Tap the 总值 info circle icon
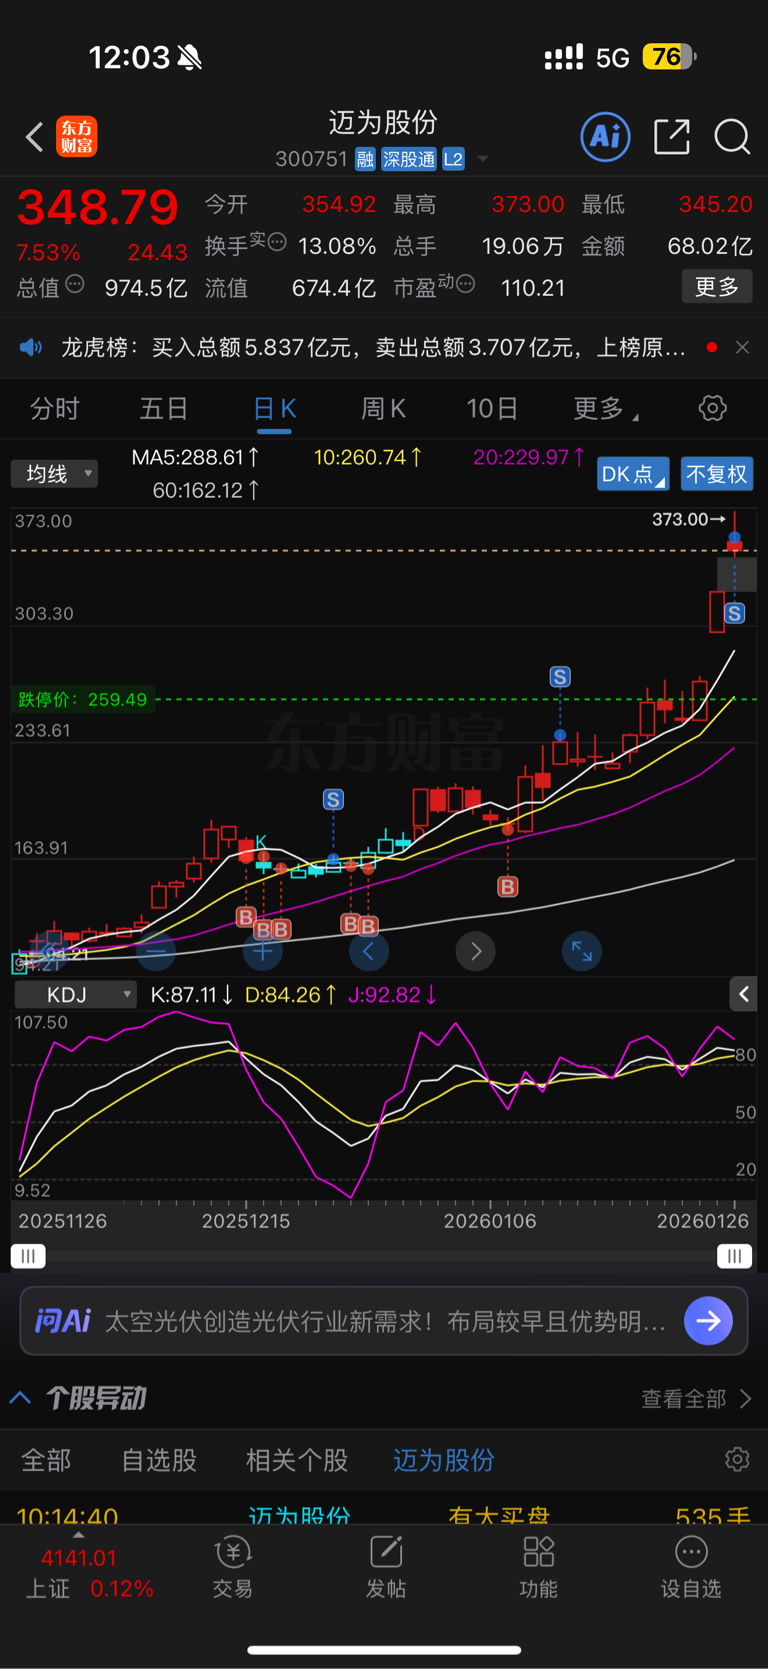768x1669 pixels. coord(75,285)
